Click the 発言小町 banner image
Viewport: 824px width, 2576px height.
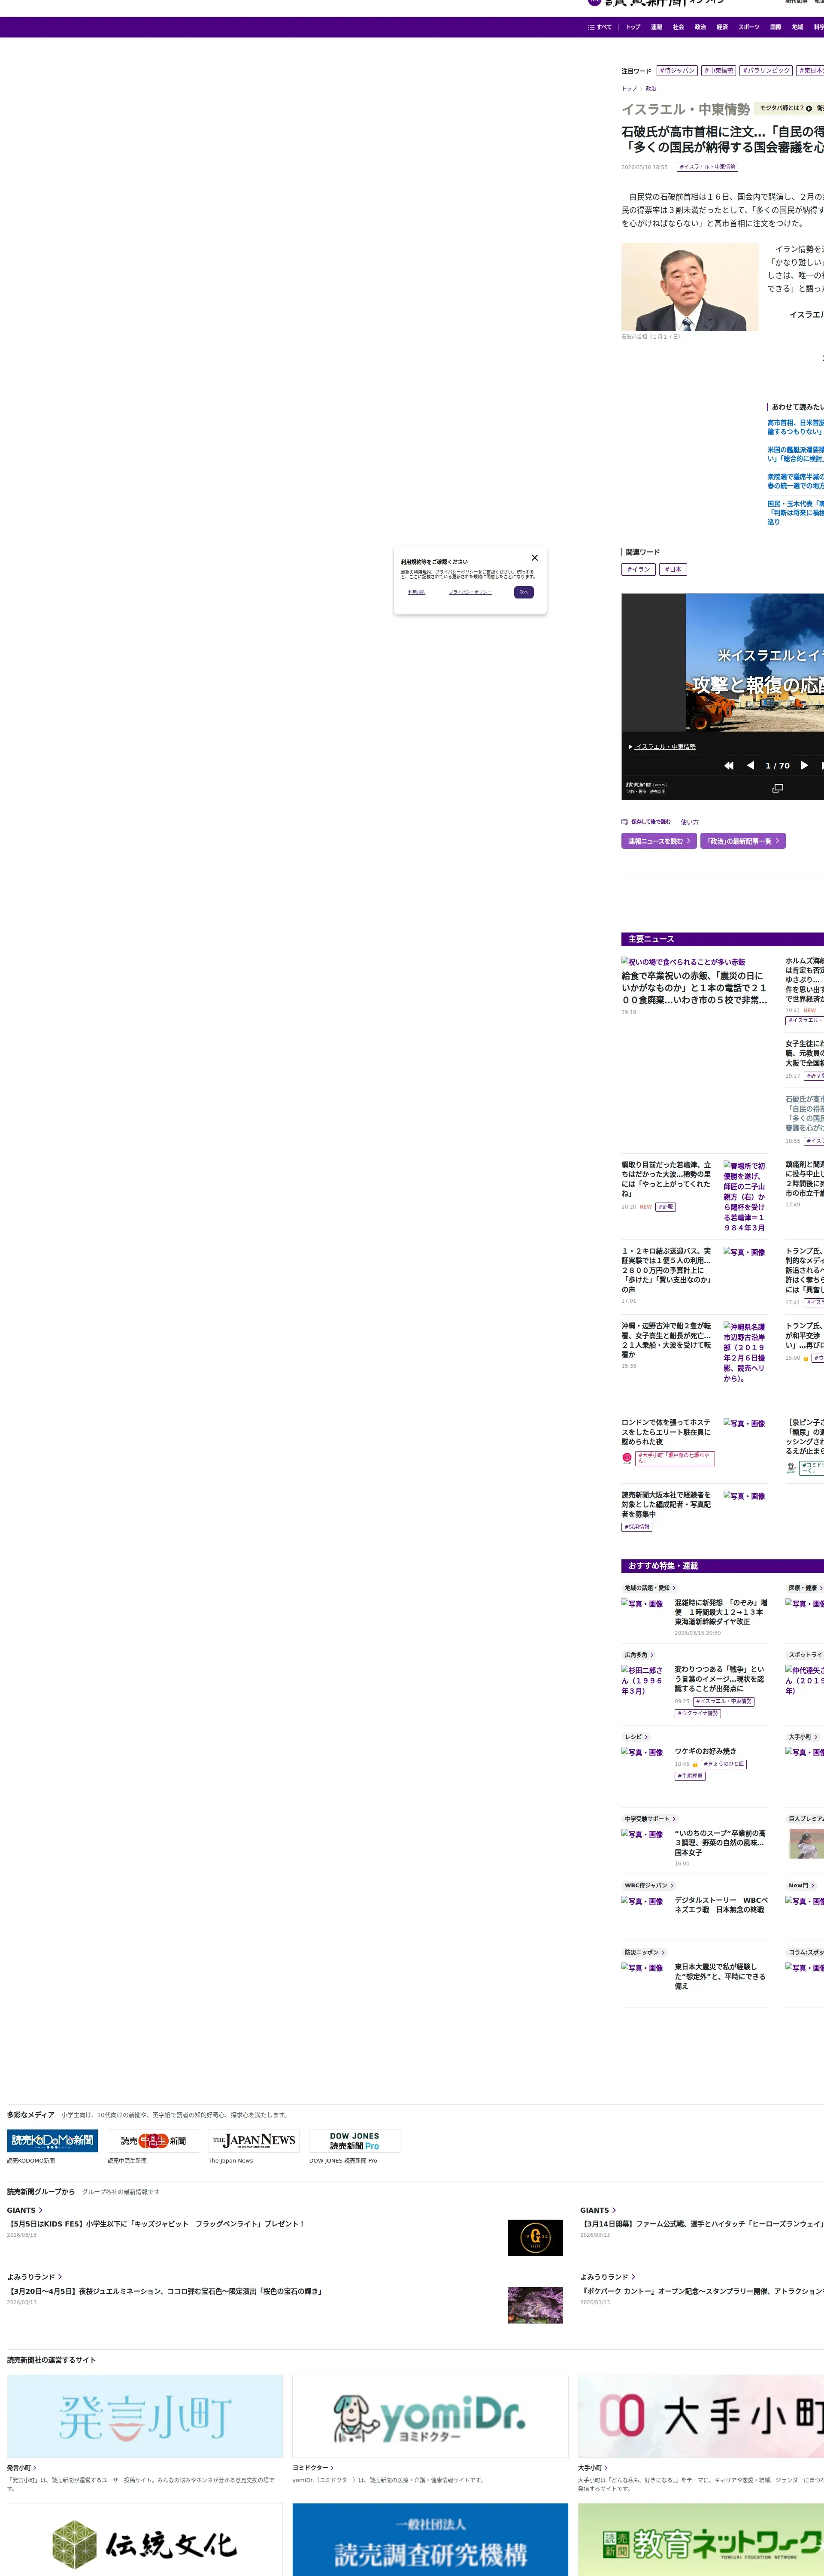coord(145,2416)
